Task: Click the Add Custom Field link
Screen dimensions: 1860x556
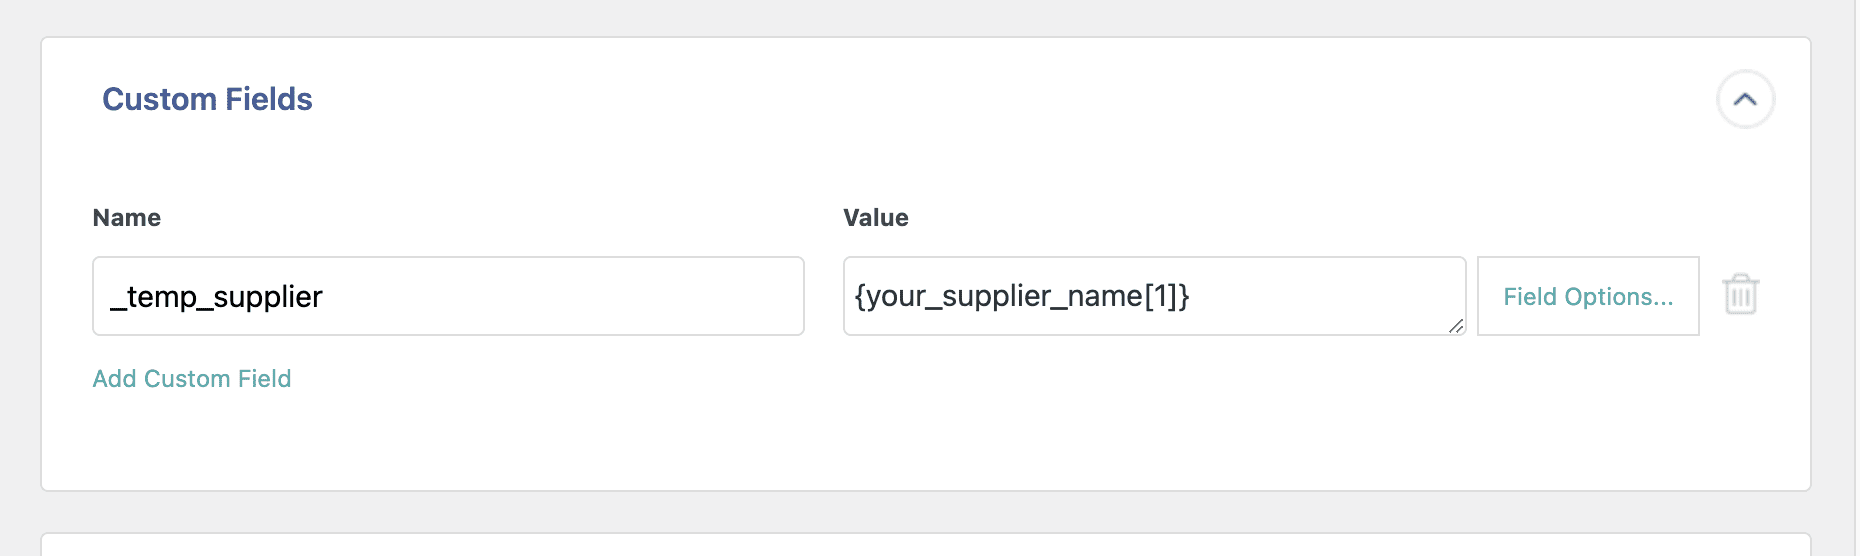Action: point(192,379)
